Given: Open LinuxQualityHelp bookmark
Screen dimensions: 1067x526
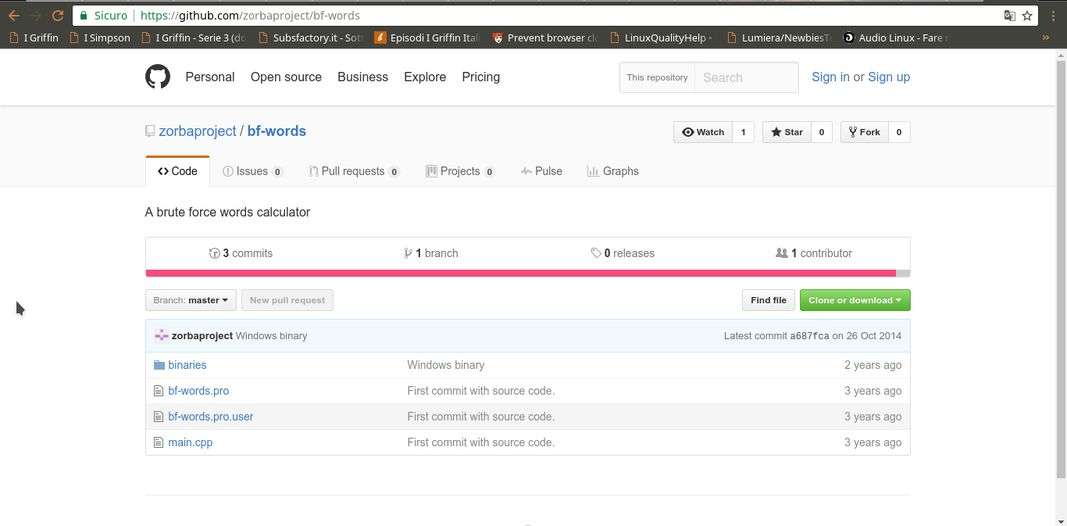Looking at the screenshot, I should (x=661, y=38).
